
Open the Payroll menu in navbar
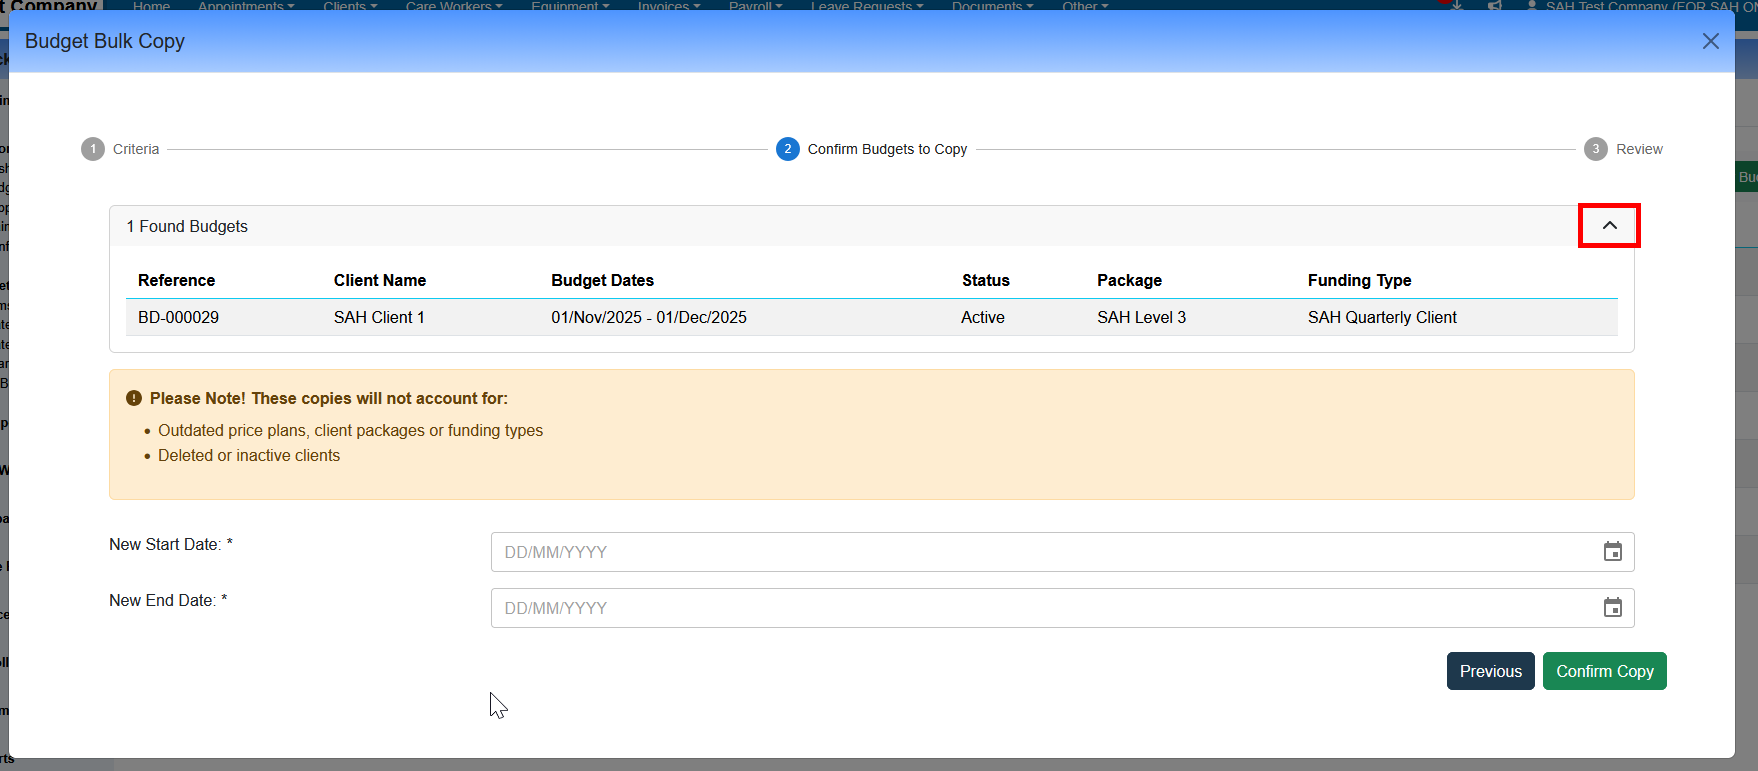[x=755, y=6]
